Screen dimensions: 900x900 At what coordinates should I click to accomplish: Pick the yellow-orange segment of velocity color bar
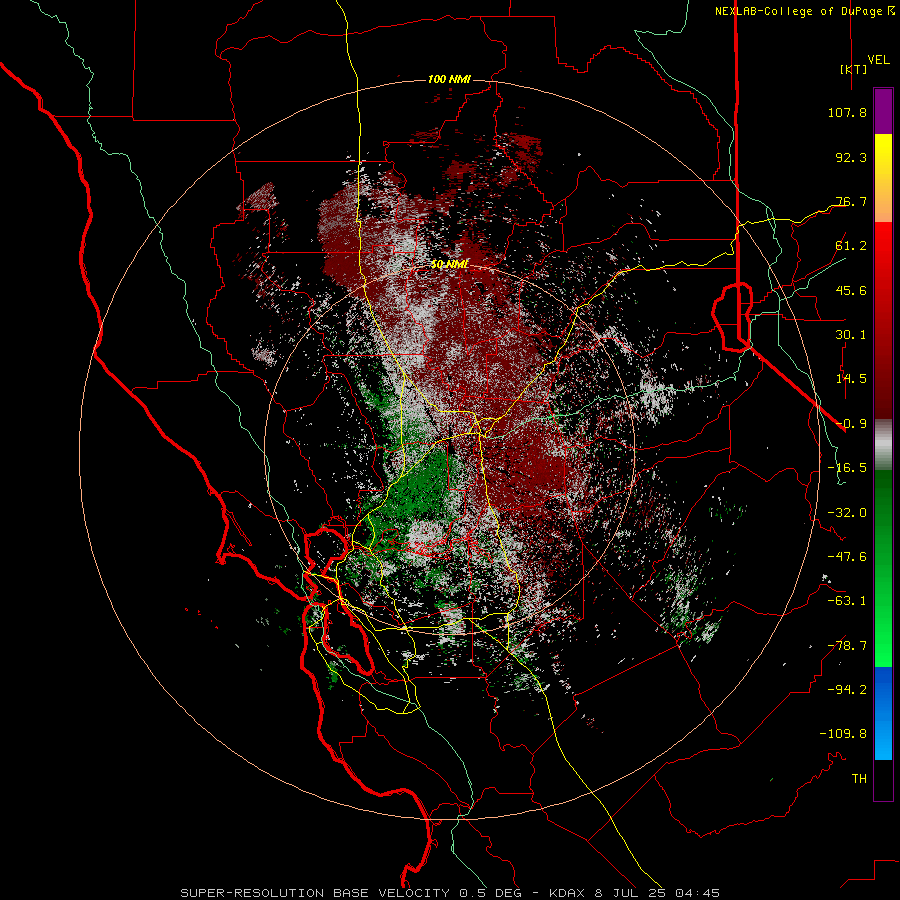(883, 178)
